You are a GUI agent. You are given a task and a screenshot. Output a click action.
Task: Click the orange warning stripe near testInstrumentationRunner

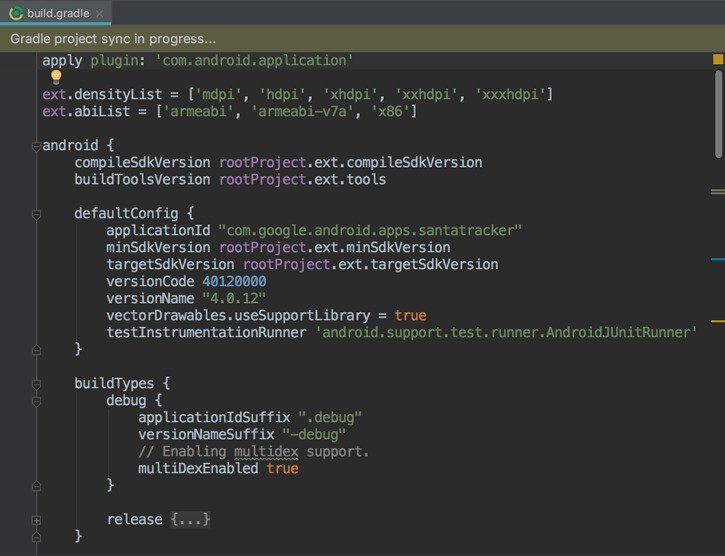pos(717,321)
